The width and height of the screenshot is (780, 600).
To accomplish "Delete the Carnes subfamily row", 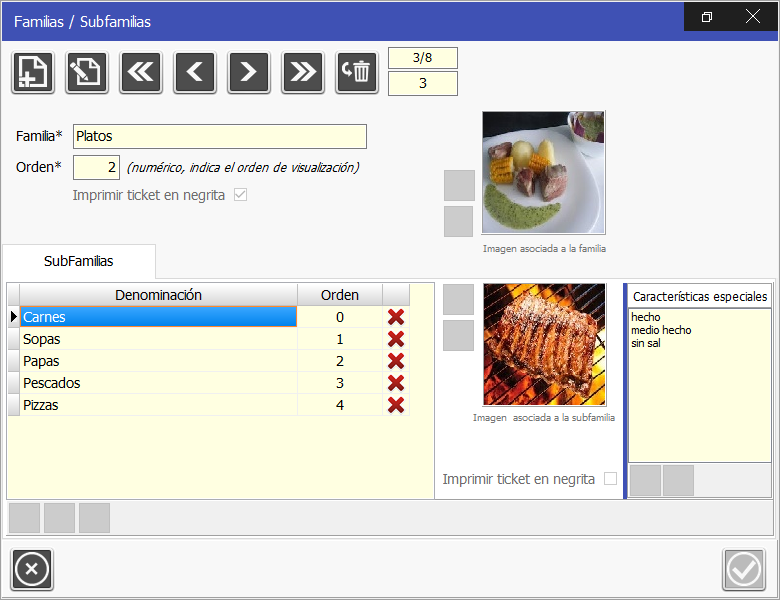I will (x=396, y=317).
